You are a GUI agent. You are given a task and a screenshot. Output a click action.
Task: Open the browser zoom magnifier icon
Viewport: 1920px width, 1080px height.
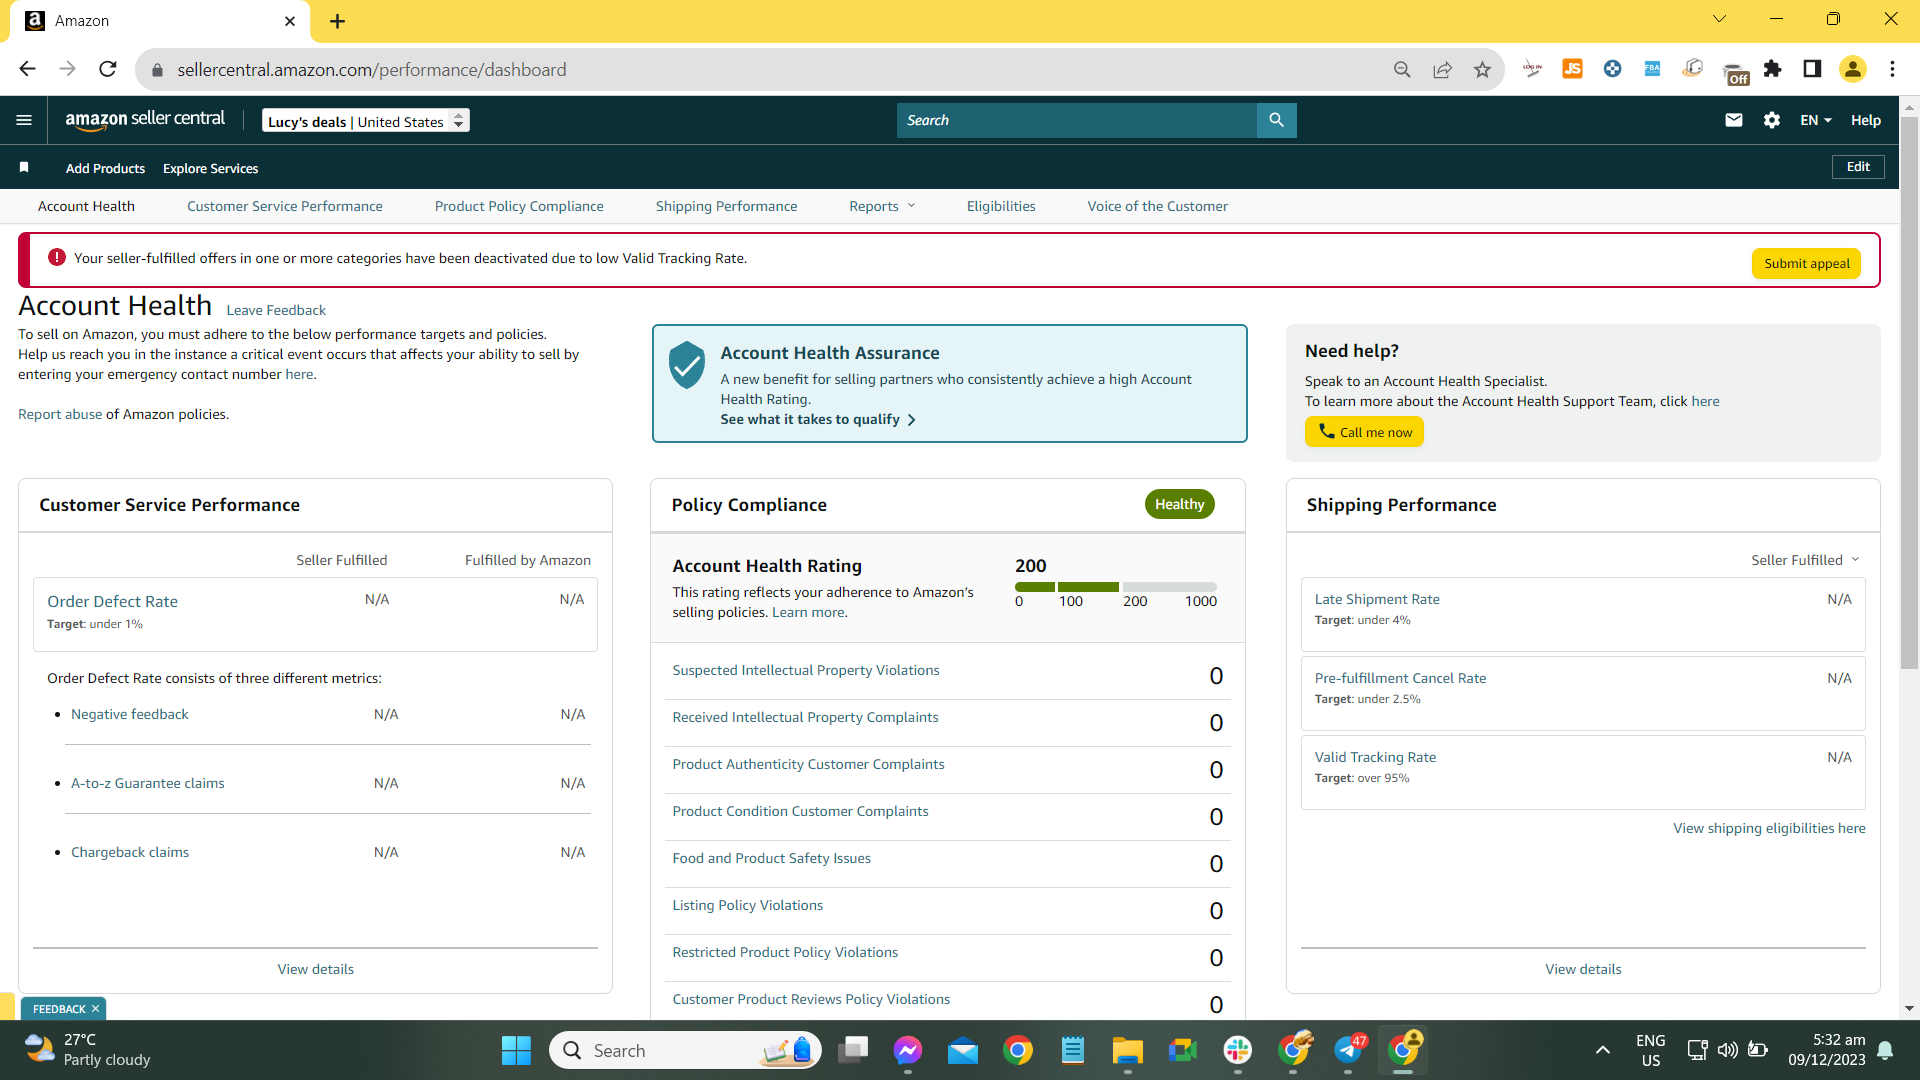point(1402,69)
